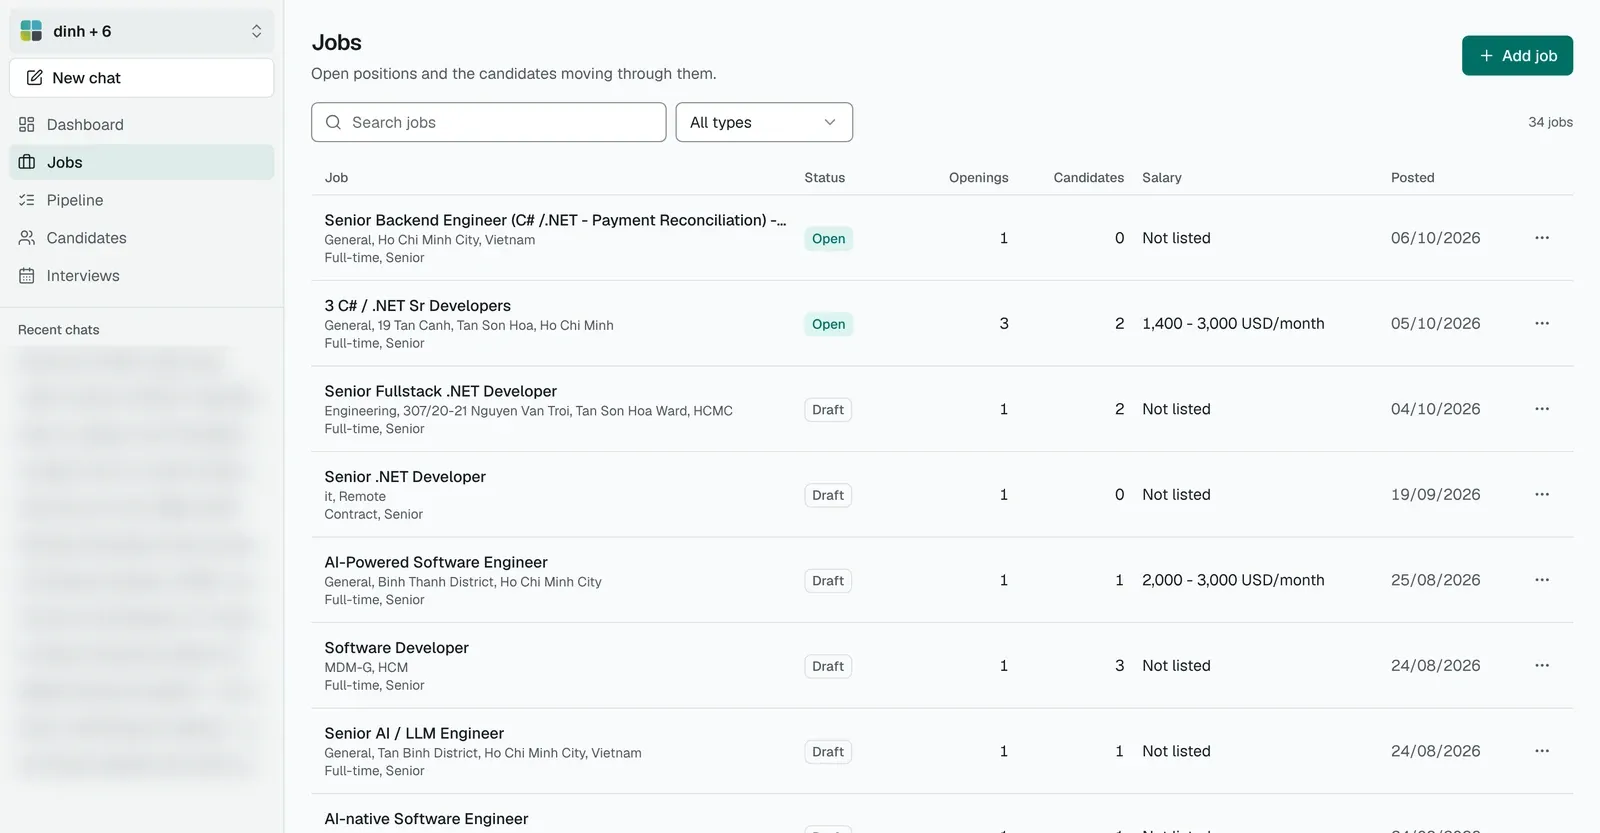Open more options for Senior AI / LLM Engineer
Image resolution: width=1600 pixels, height=833 pixels.
[1542, 751]
